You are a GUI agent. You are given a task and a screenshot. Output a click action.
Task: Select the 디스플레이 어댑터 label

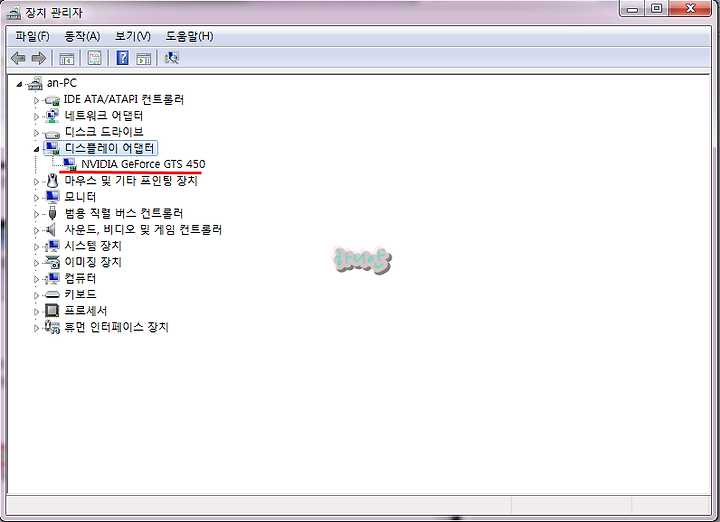pos(109,148)
